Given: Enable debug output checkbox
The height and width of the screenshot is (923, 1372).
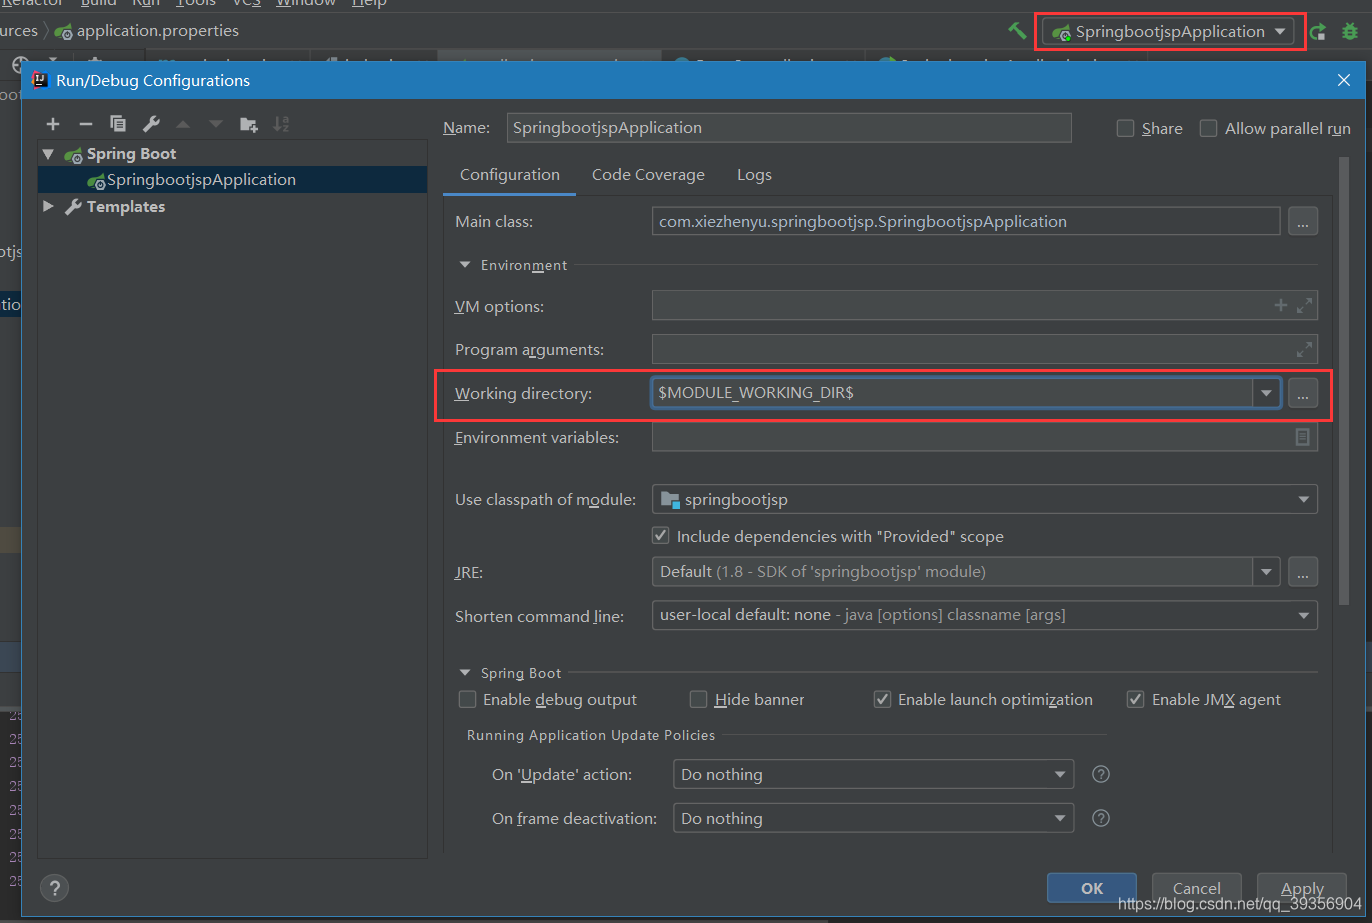Looking at the screenshot, I should pos(467,700).
